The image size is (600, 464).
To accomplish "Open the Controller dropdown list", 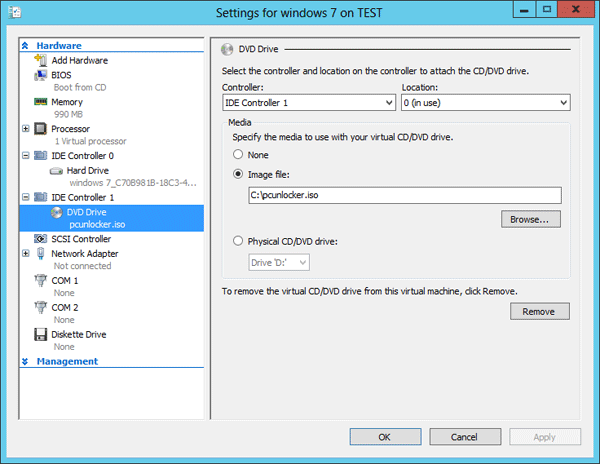I will [x=308, y=103].
